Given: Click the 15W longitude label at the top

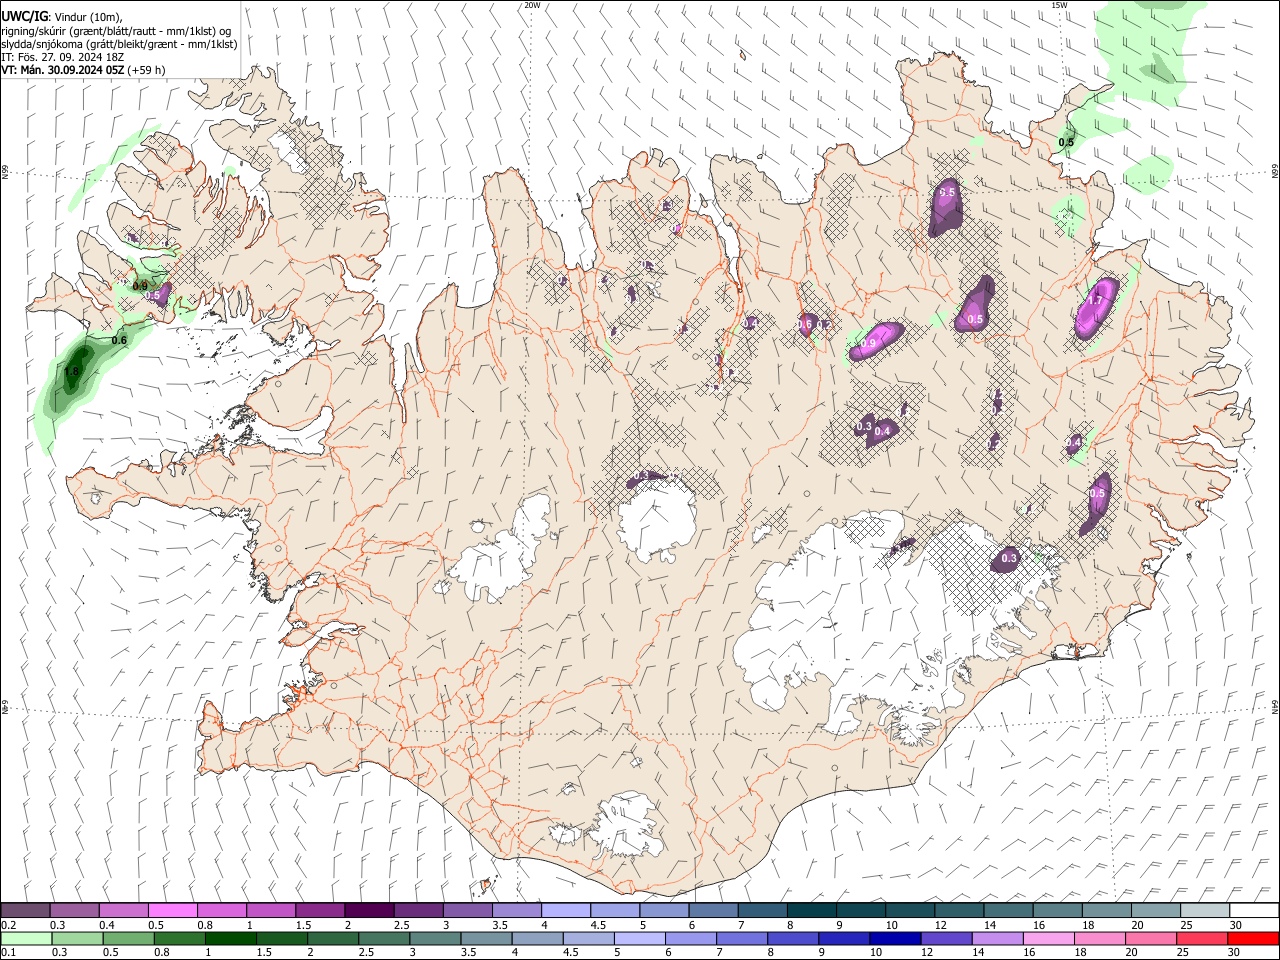Looking at the screenshot, I should point(1059,5).
